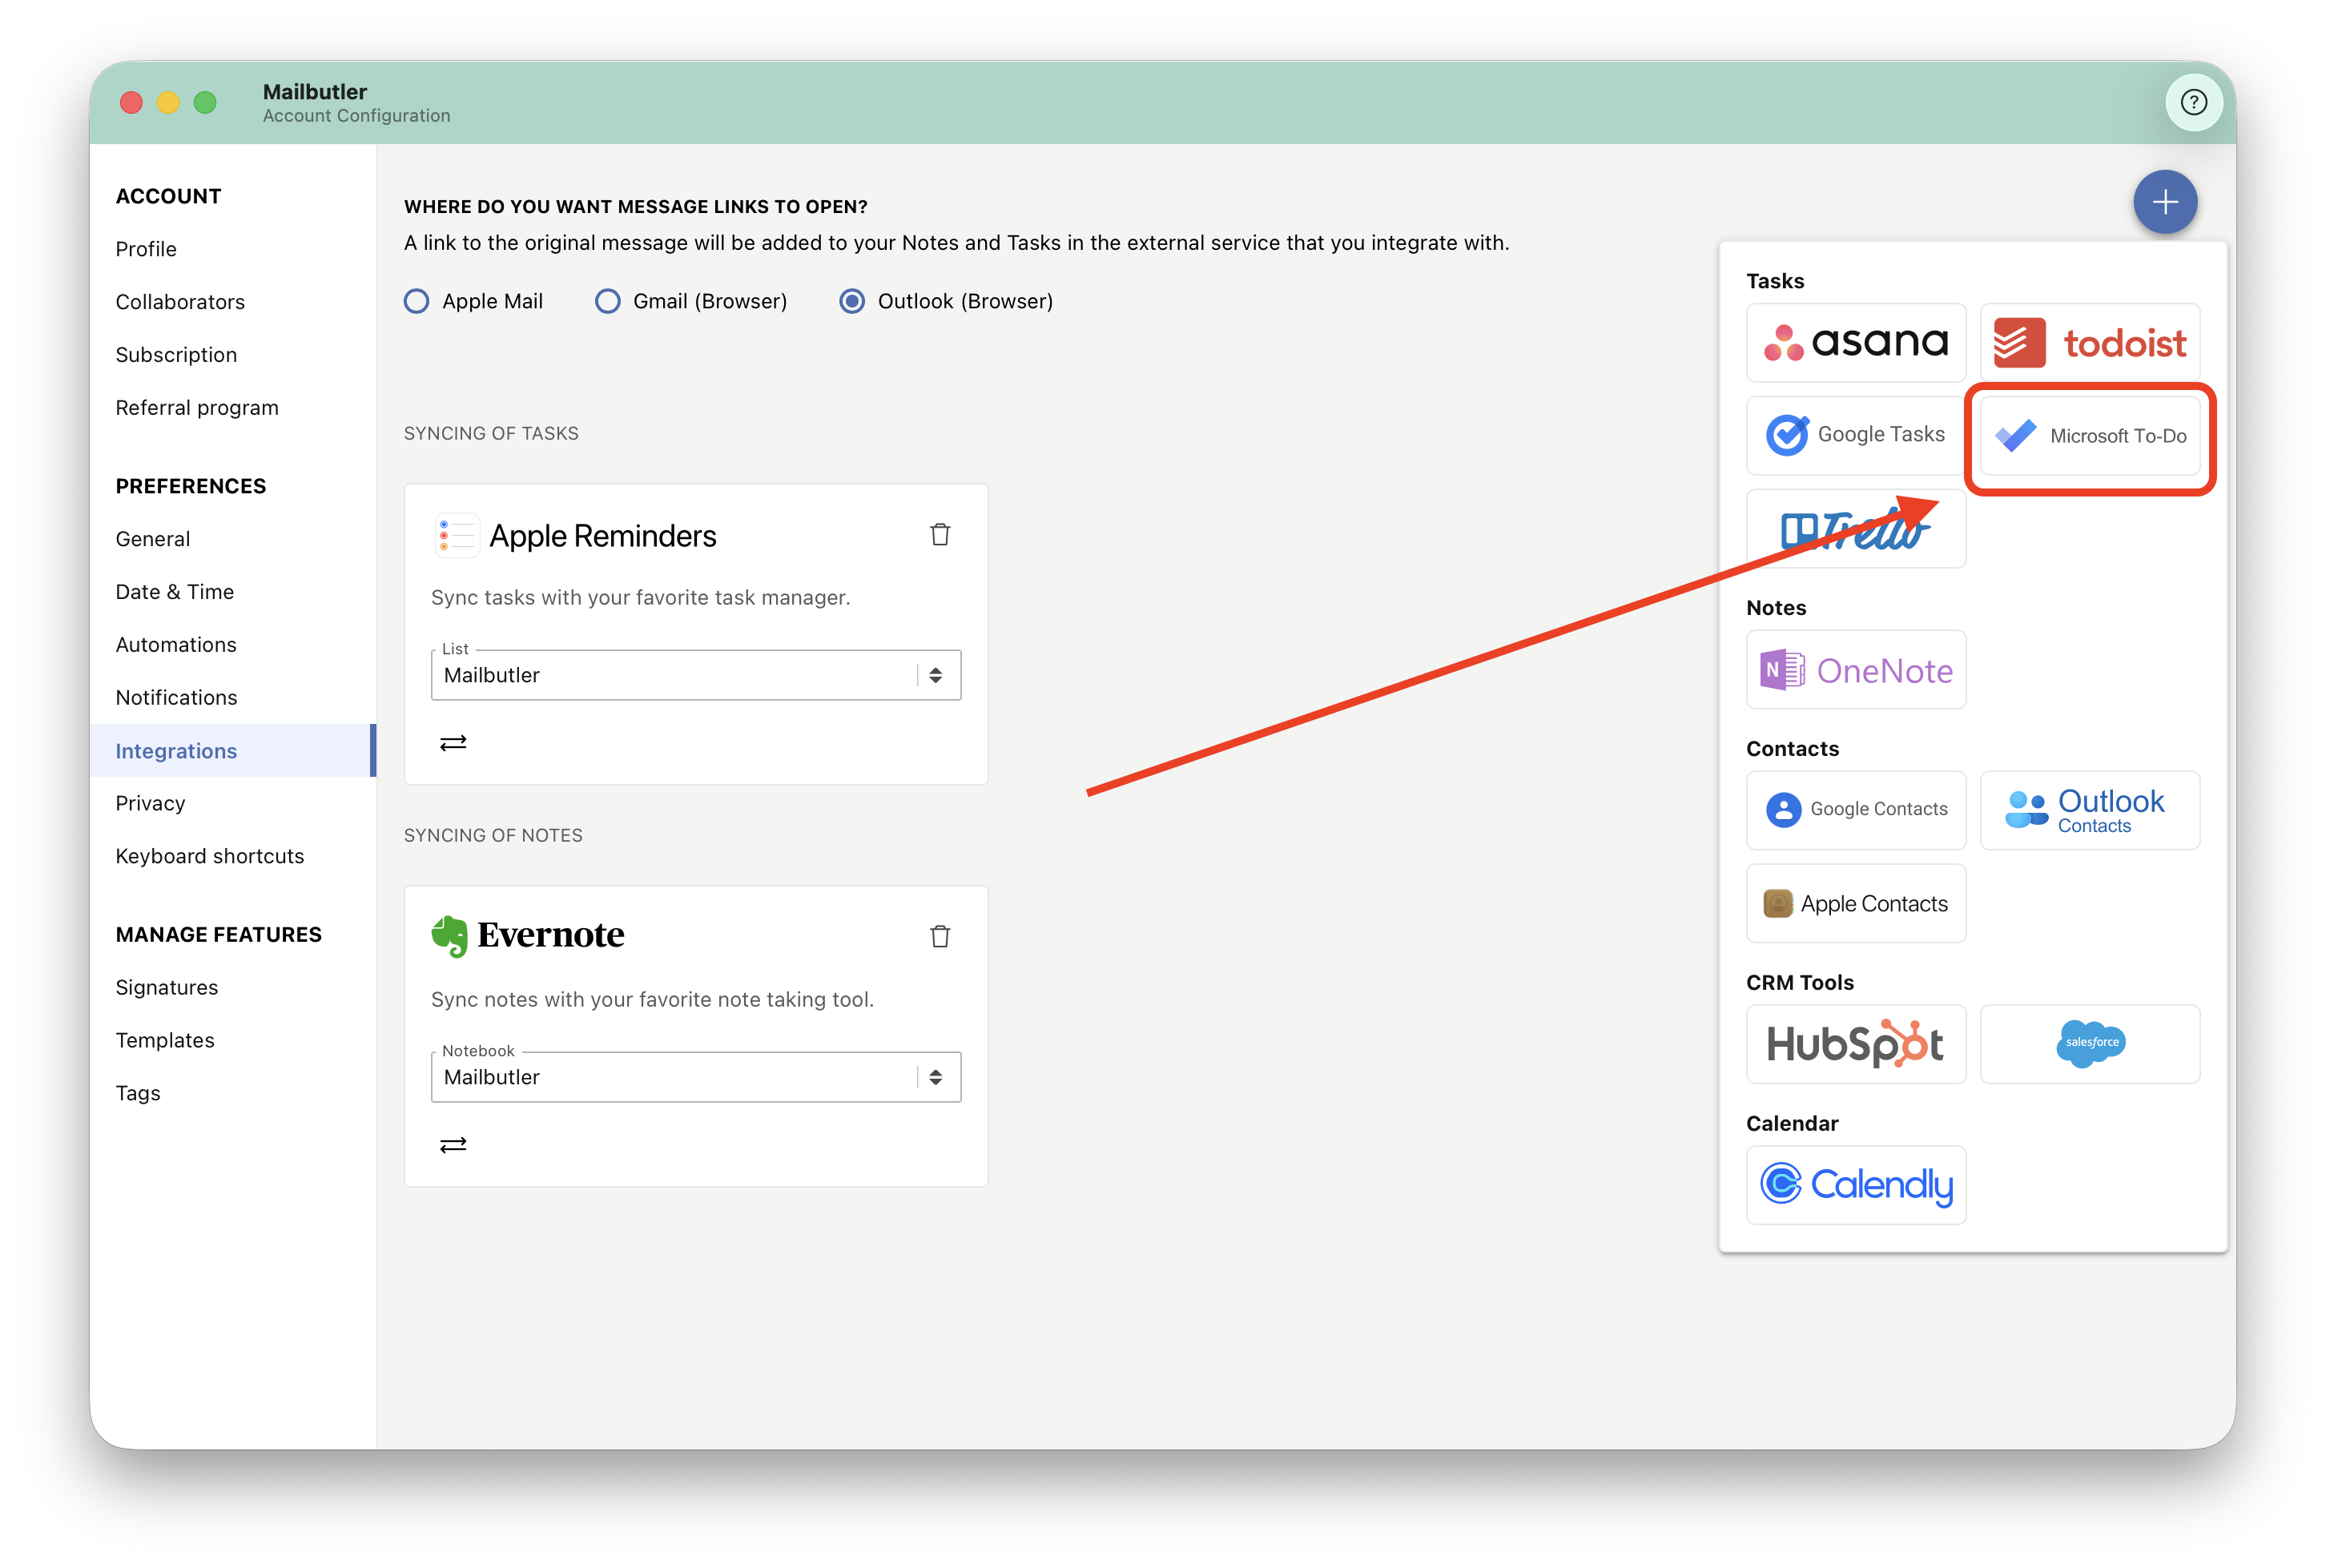Delete the Evernote integration with trash icon
The image size is (2326, 1568).
coord(939,936)
